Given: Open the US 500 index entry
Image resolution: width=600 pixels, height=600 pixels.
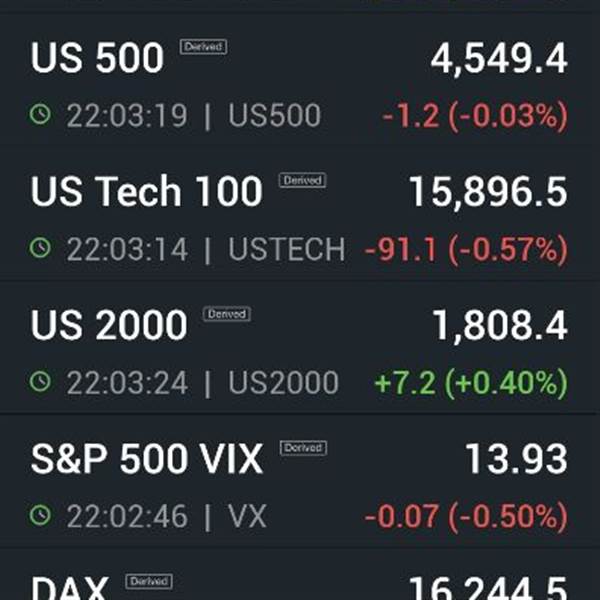Looking at the screenshot, I should point(300,80).
